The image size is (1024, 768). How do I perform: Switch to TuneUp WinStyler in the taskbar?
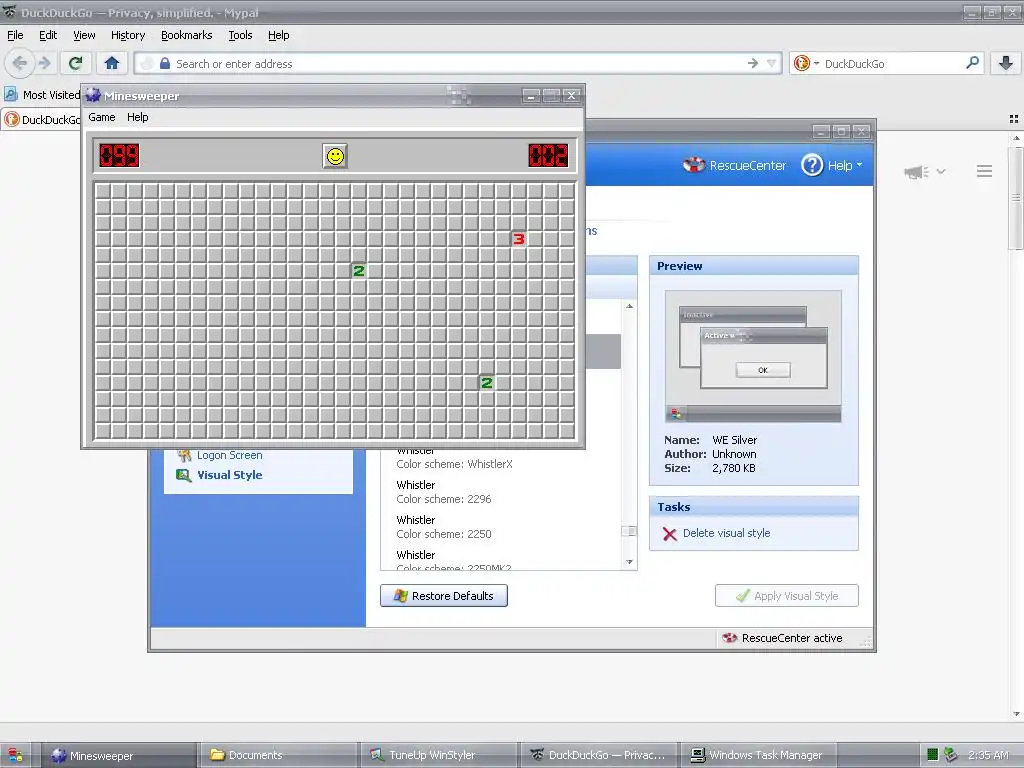(x=439, y=756)
